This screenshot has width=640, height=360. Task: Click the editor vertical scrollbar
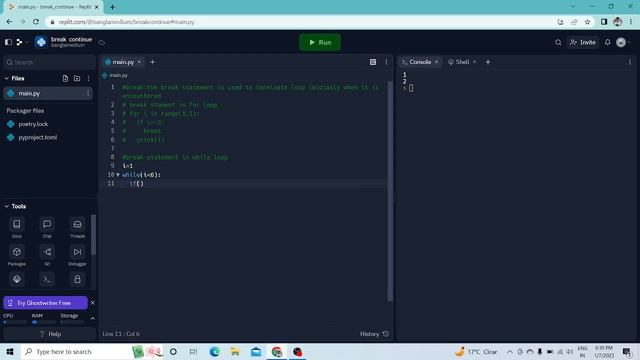click(x=390, y=192)
